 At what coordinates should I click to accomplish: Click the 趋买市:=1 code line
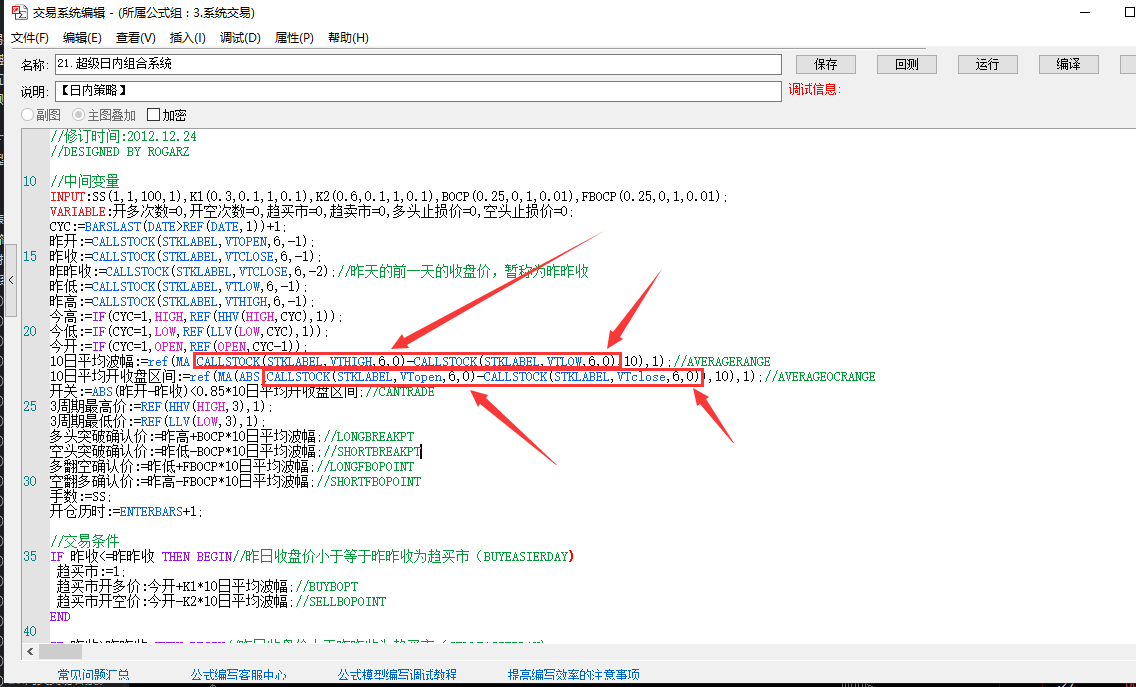pos(91,572)
